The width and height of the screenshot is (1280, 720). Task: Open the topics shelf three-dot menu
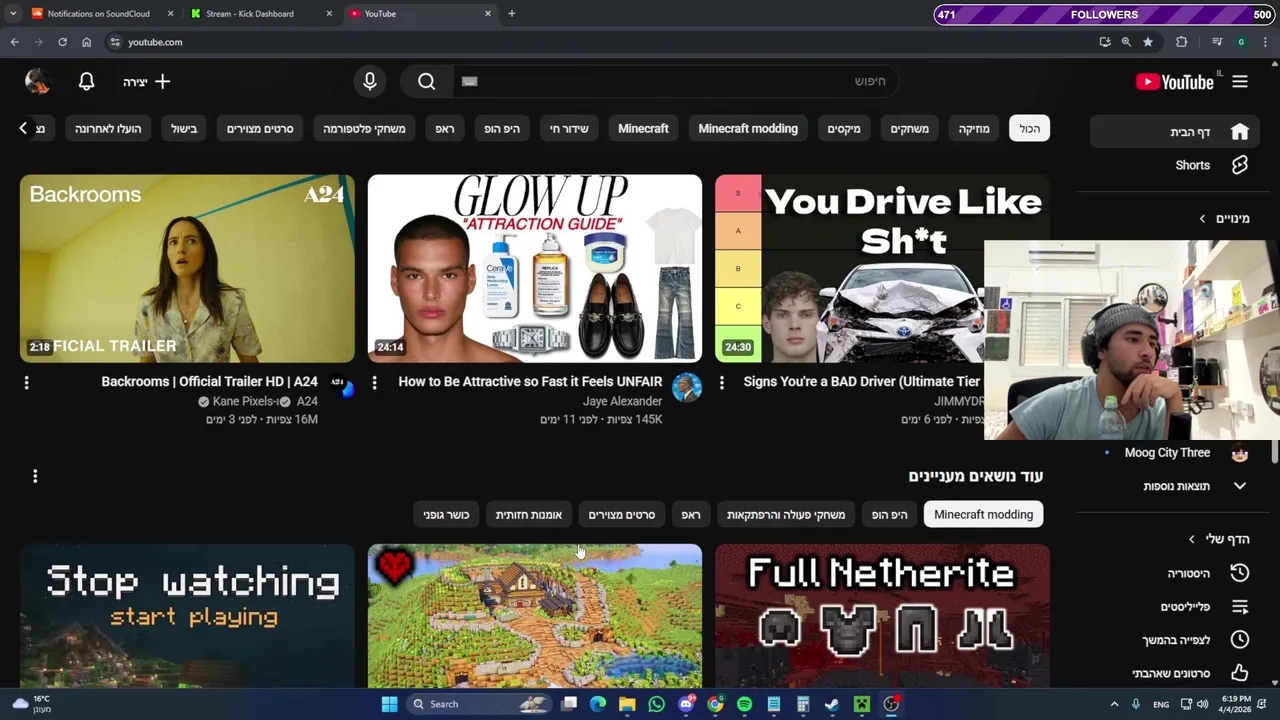tap(35, 476)
